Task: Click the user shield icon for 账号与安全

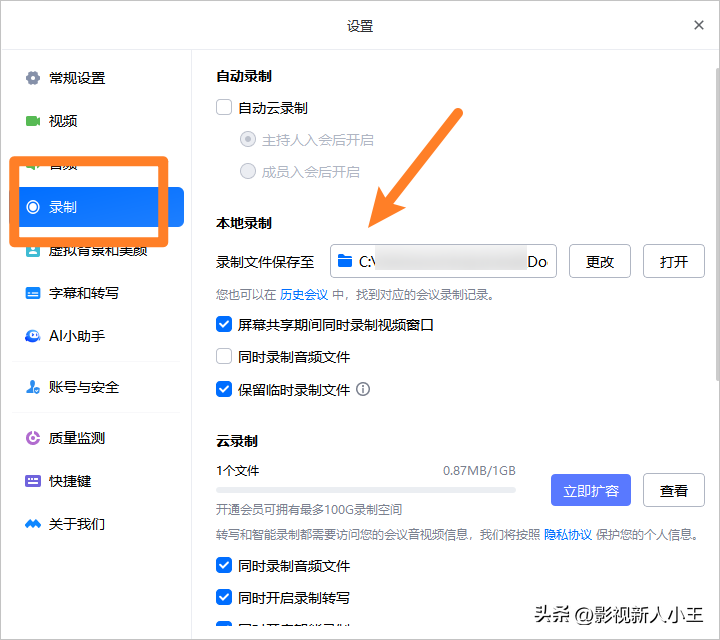Action: tap(33, 387)
